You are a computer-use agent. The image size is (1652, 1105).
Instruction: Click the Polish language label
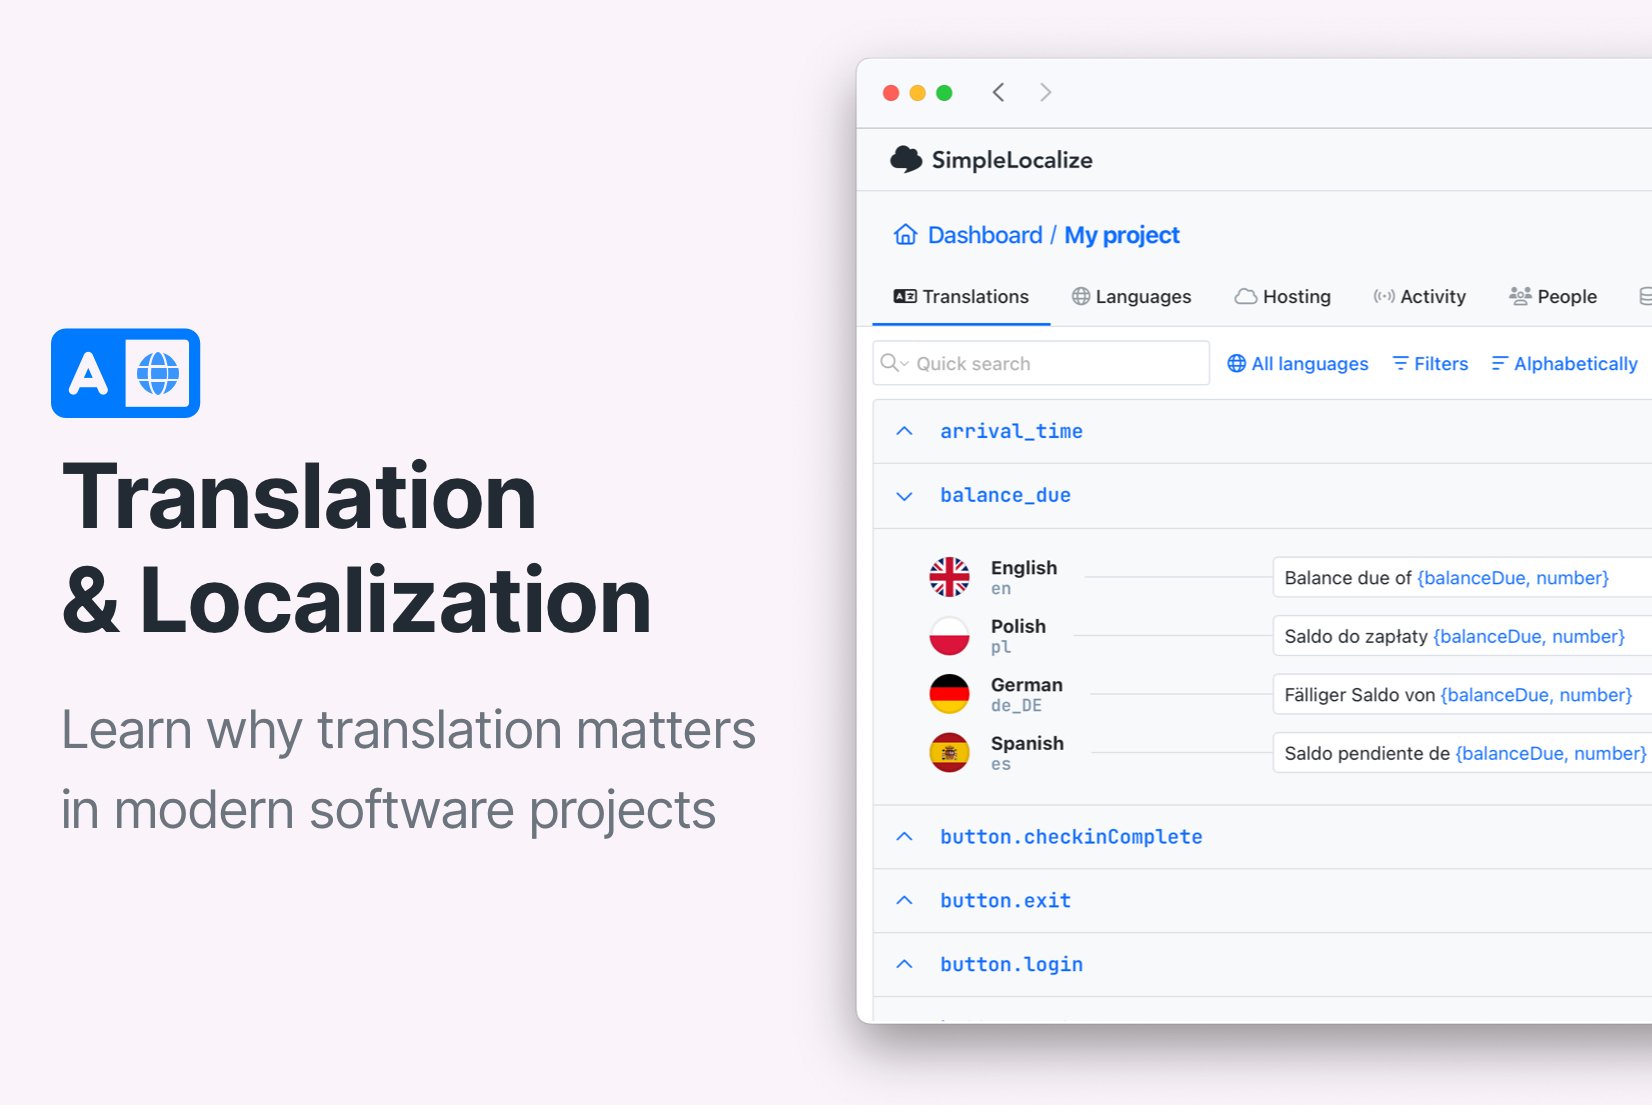[x=1018, y=626]
